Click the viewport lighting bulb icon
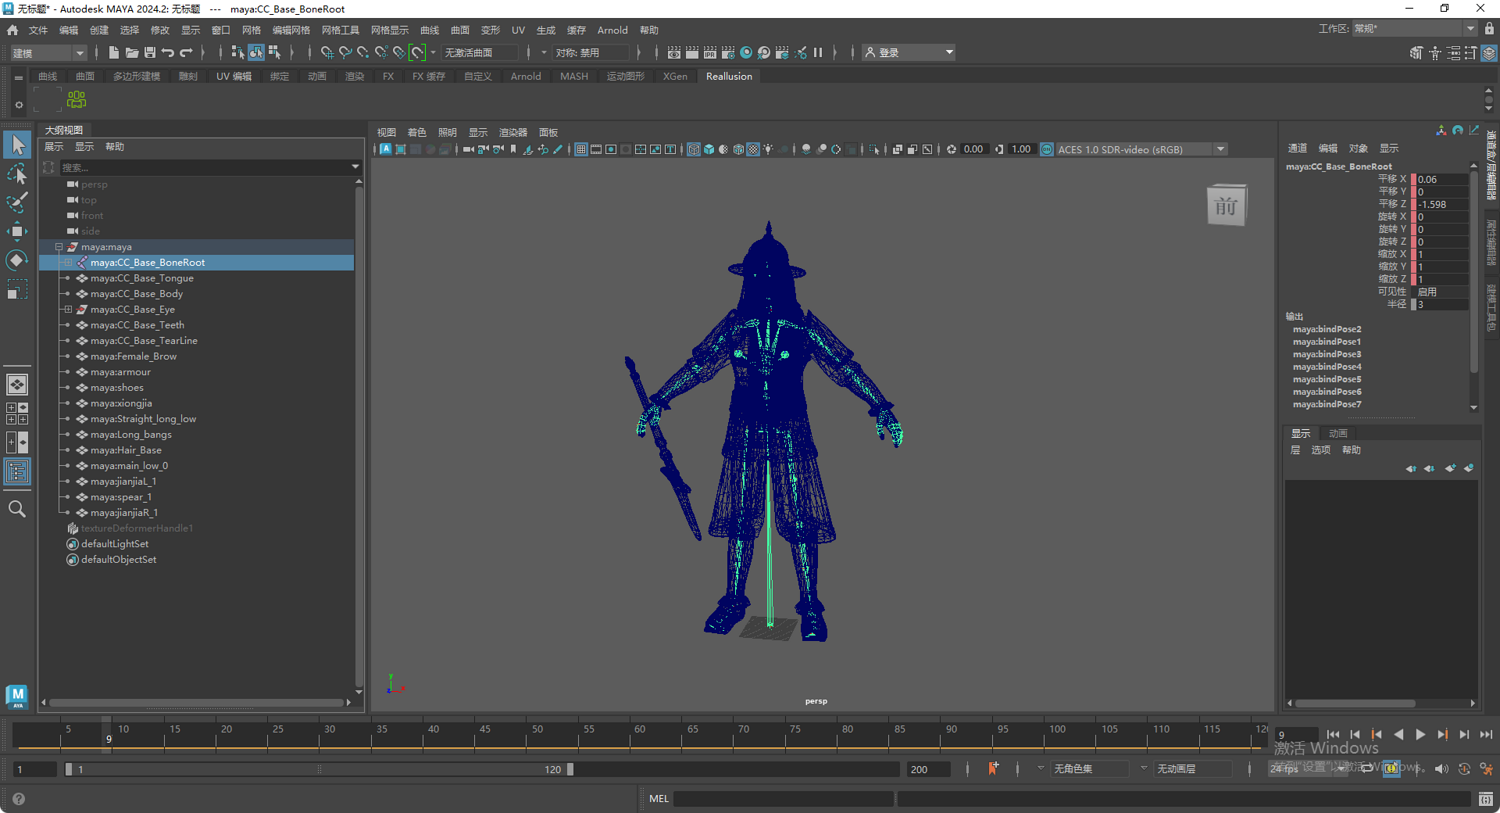This screenshot has width=1500, height=813. pyautogui.click(x=767, y=149)
